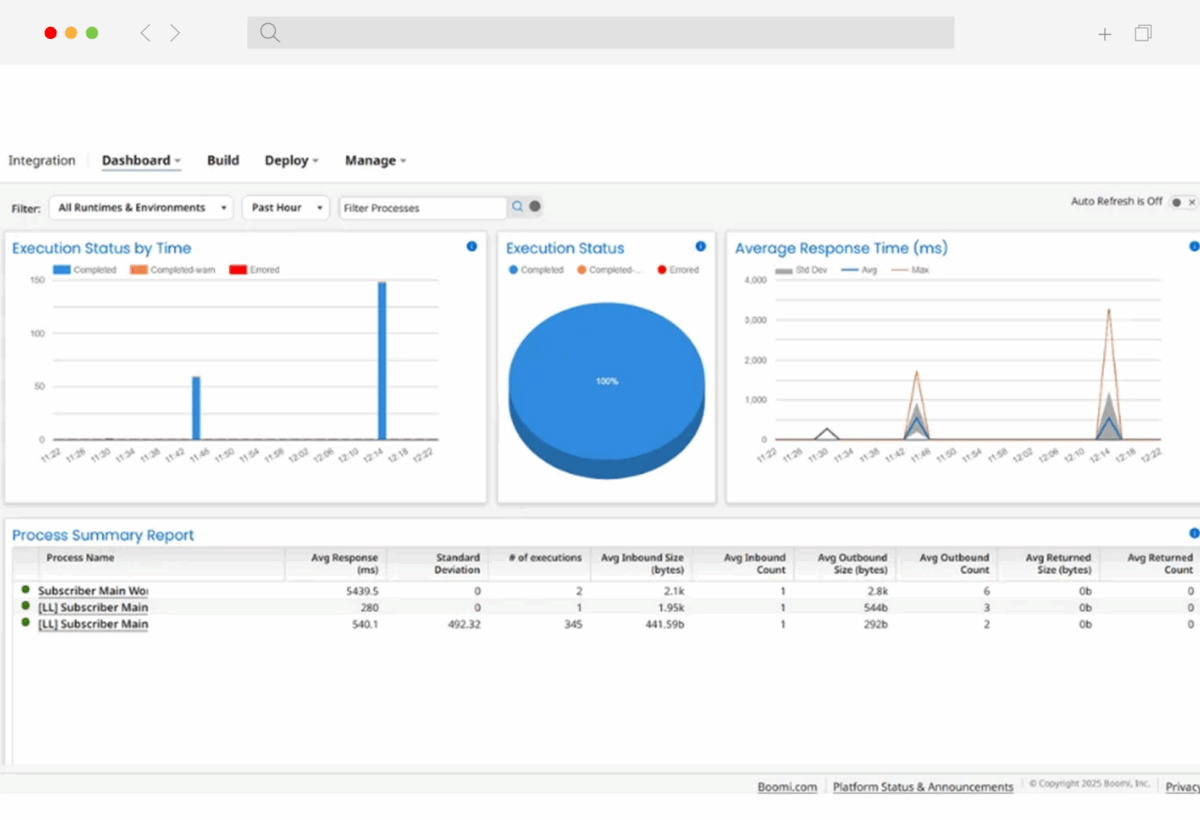Expand the Deploy menu
The width and height of the screenshot is (1200, 820).
pos(291,160)
